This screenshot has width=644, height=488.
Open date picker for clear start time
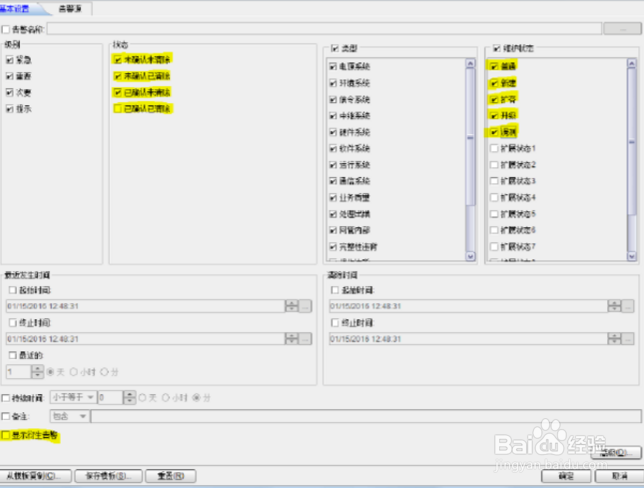coord(628,306)
